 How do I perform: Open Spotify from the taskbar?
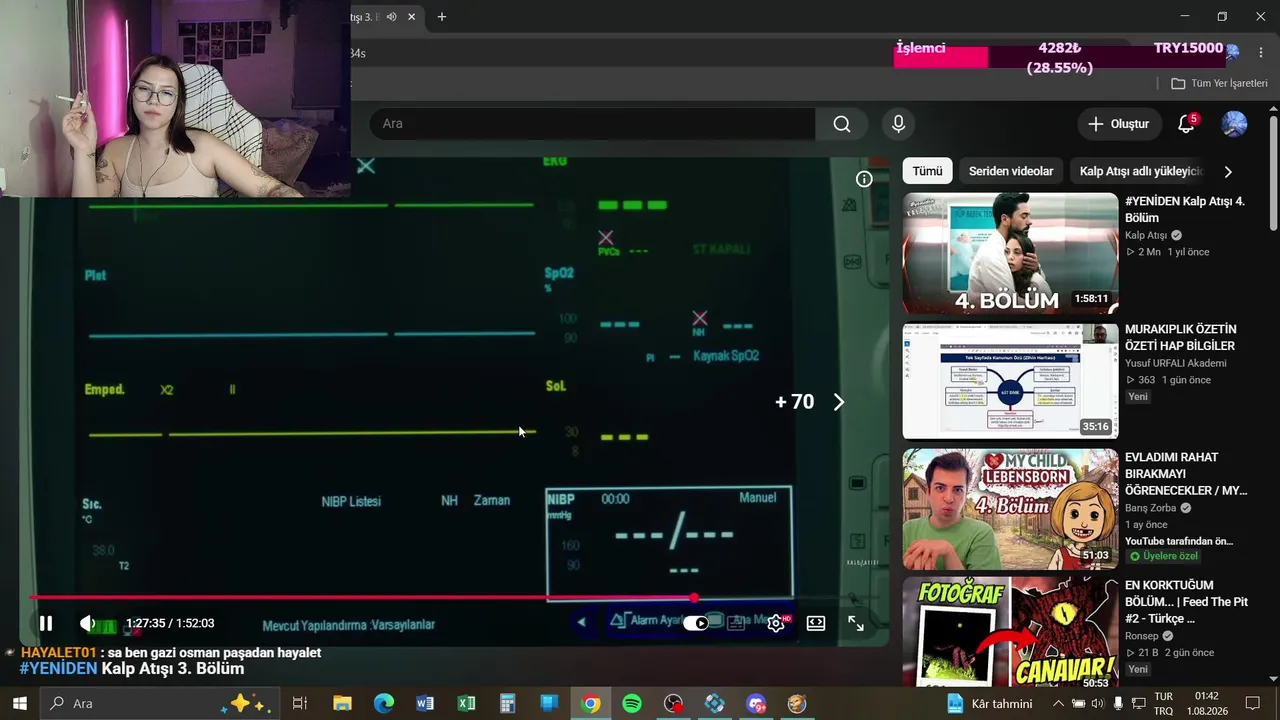point(632,703)
